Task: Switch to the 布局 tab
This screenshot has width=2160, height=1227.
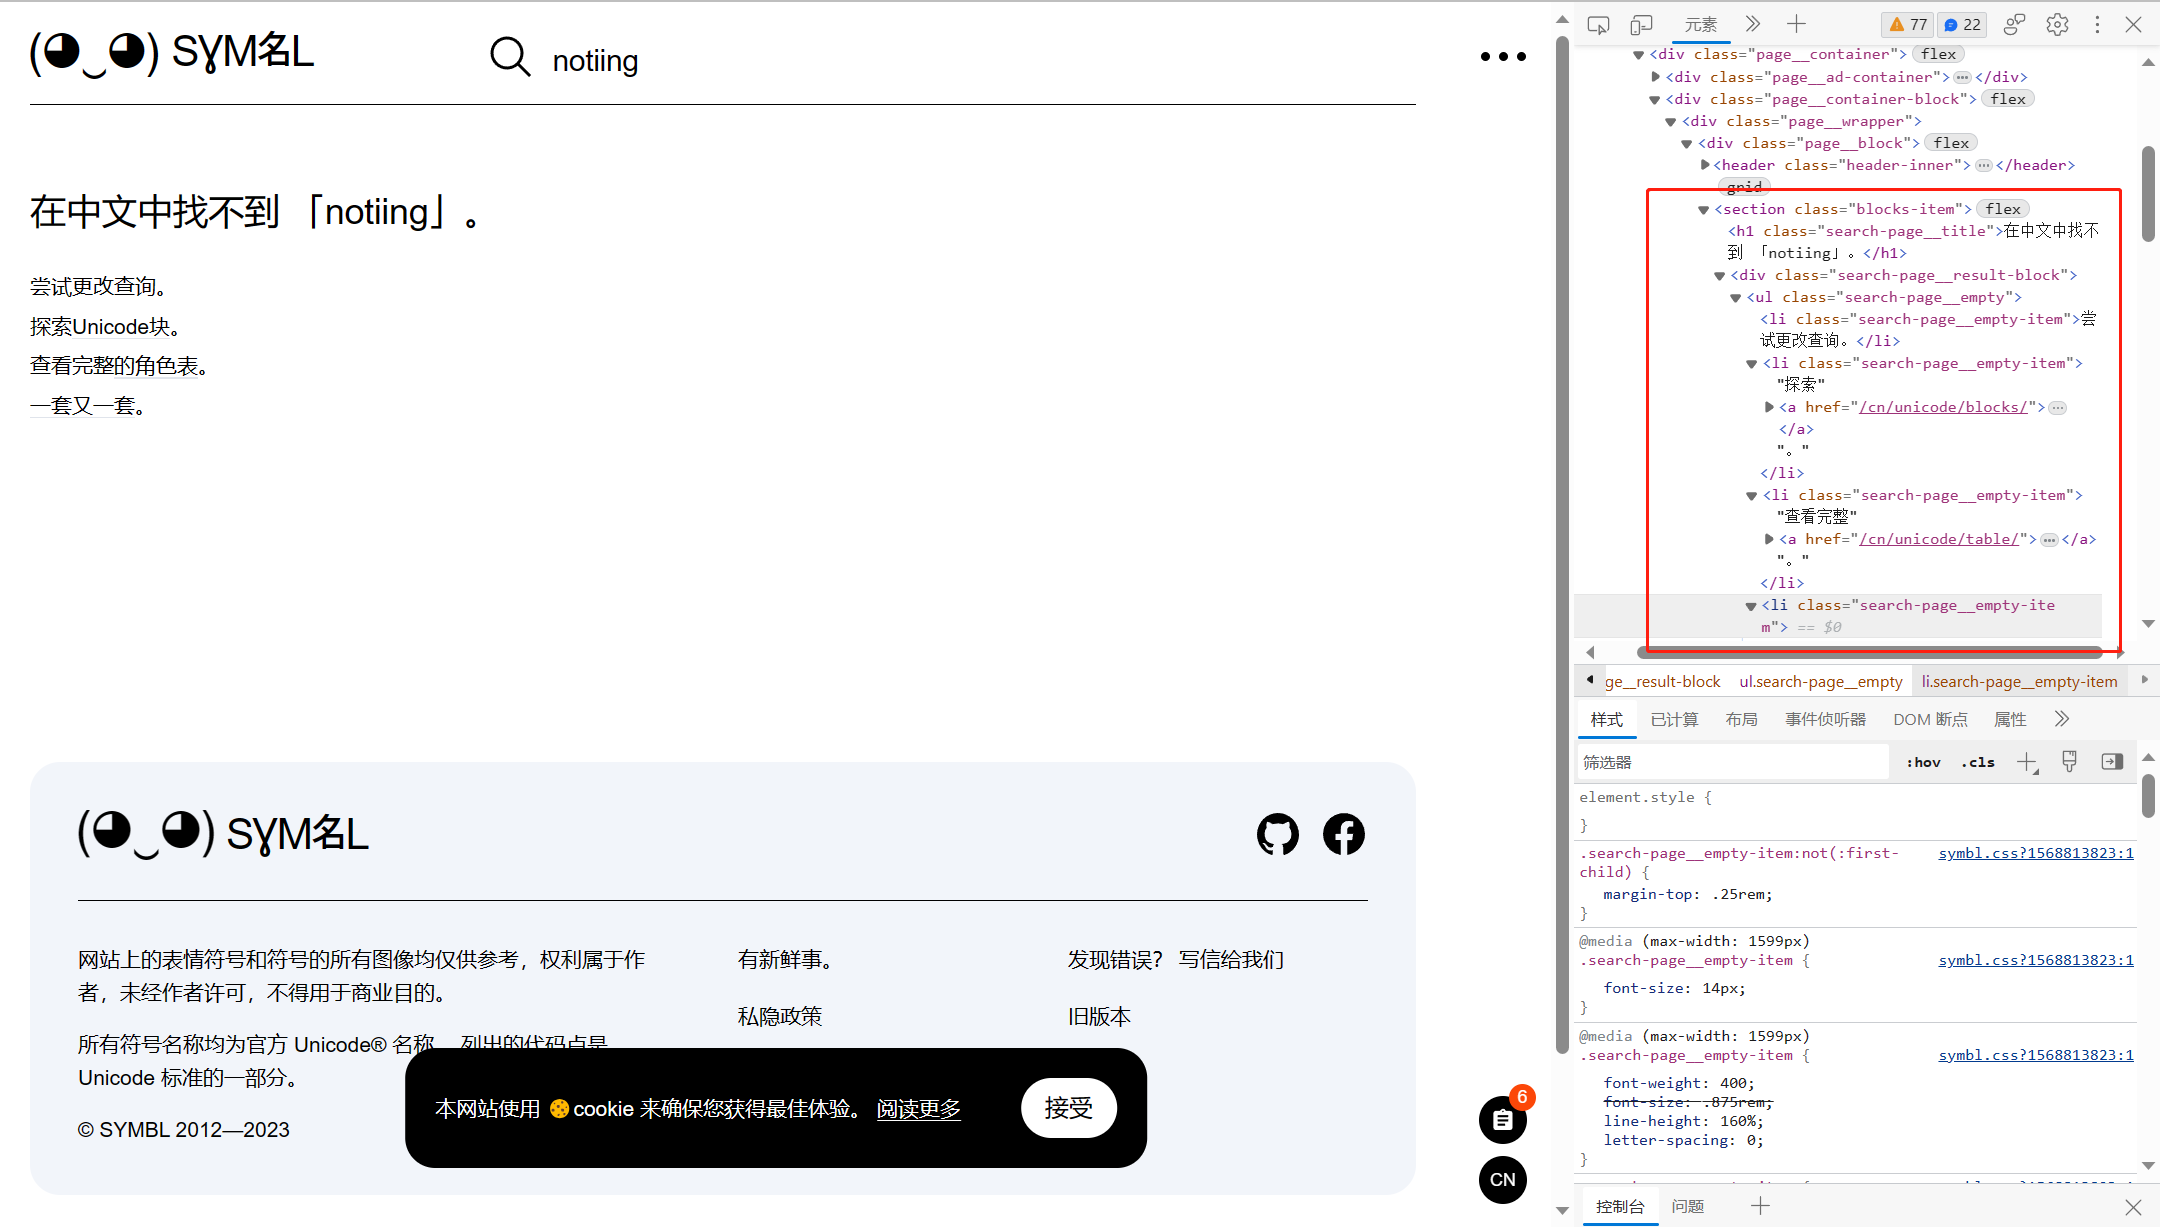Action: pyautogui.click(x=1741, y=720)
